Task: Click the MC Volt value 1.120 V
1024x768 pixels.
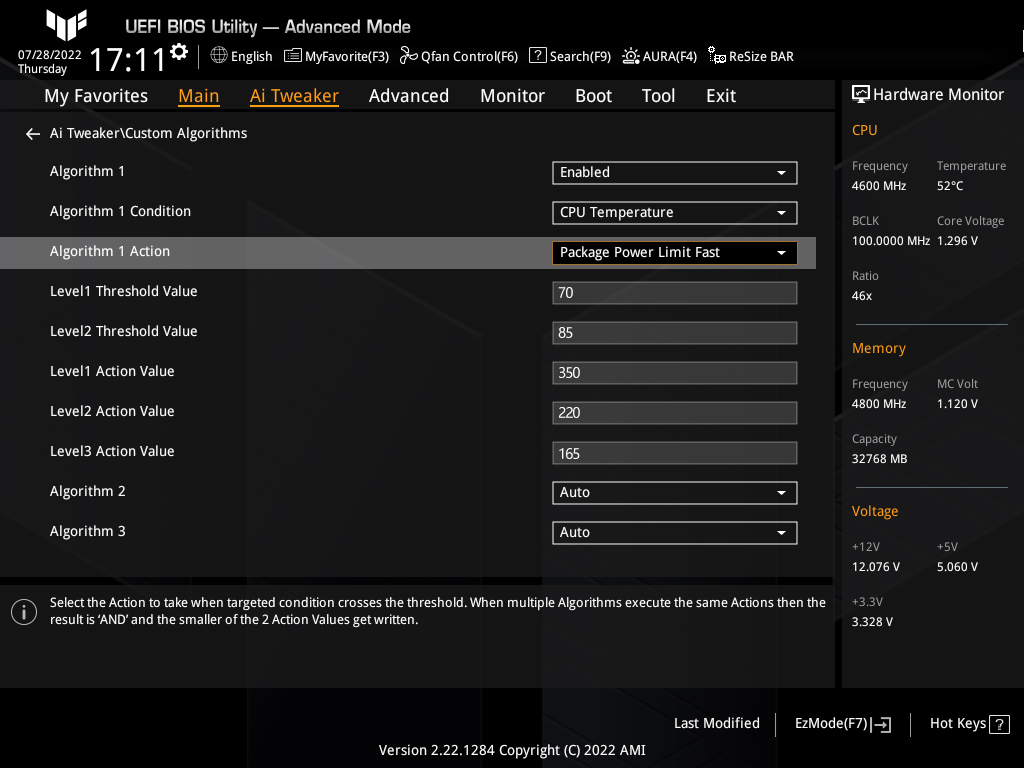Action: (957, 404)
